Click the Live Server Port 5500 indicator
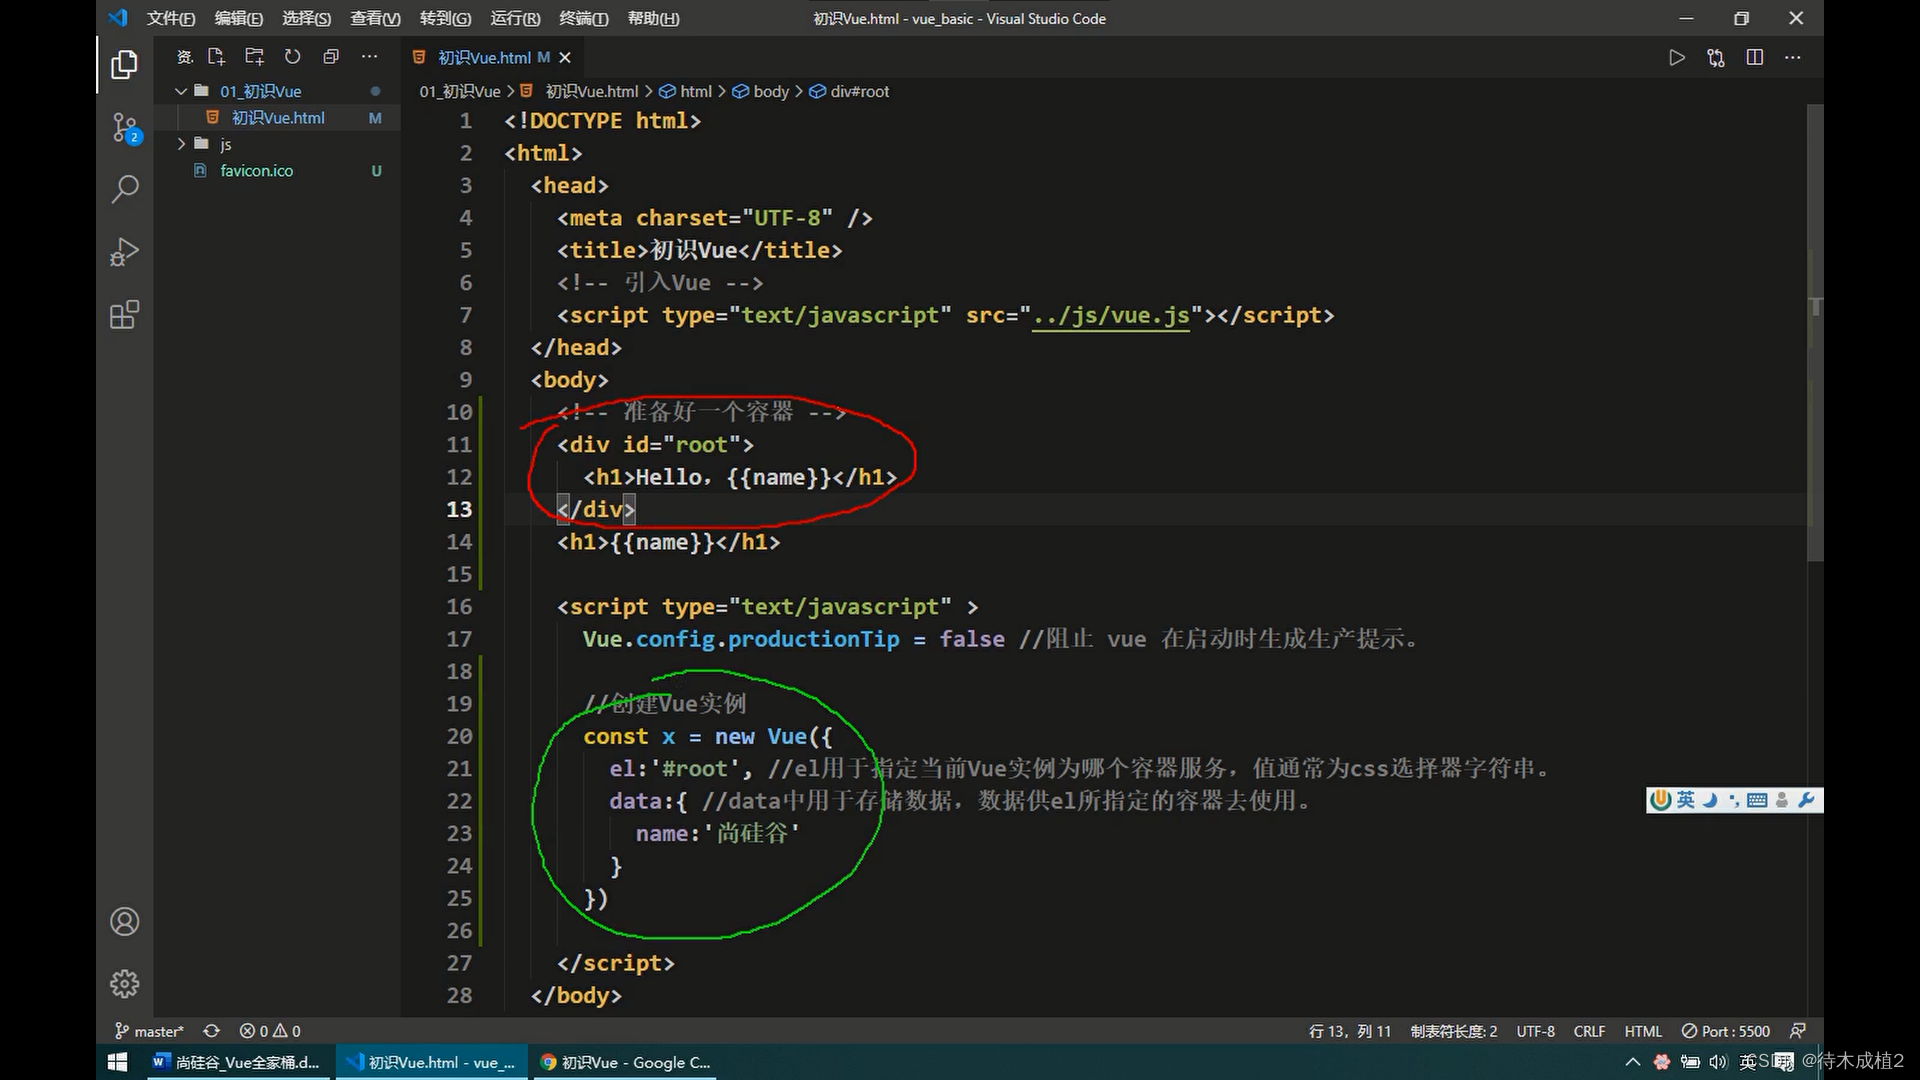 tap(1726, 1031)
